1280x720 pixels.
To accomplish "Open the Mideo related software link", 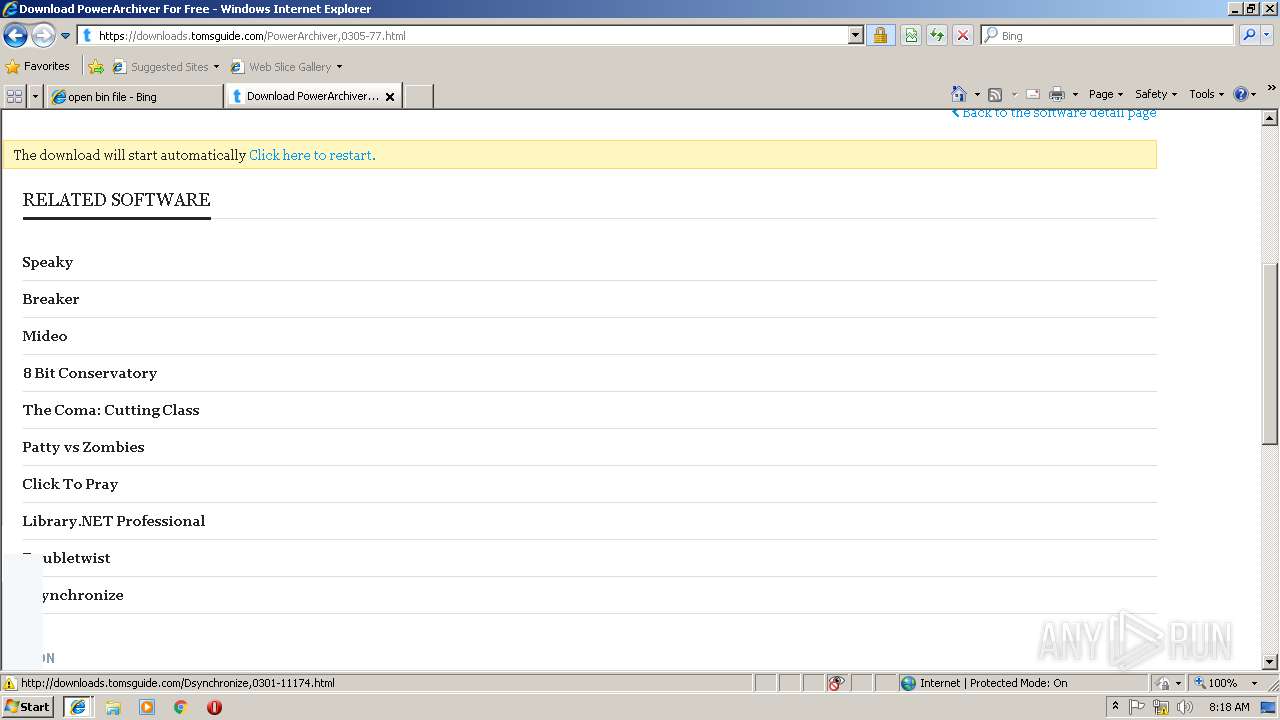I will tap(45, 336).
